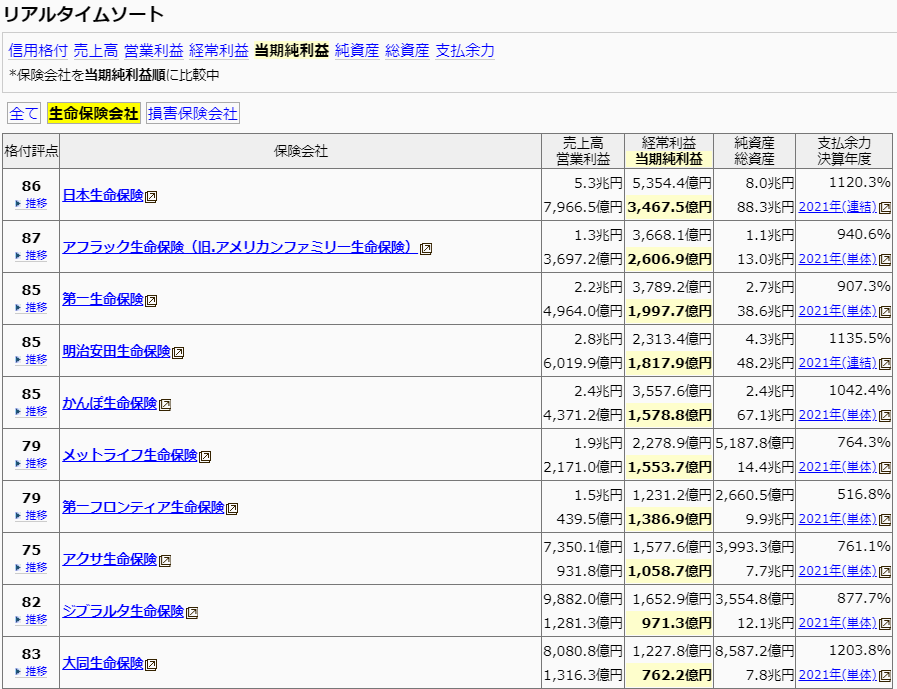Open メットライフ生命保険 company link
Screen dimensions: 897x689
coord(130,456)
